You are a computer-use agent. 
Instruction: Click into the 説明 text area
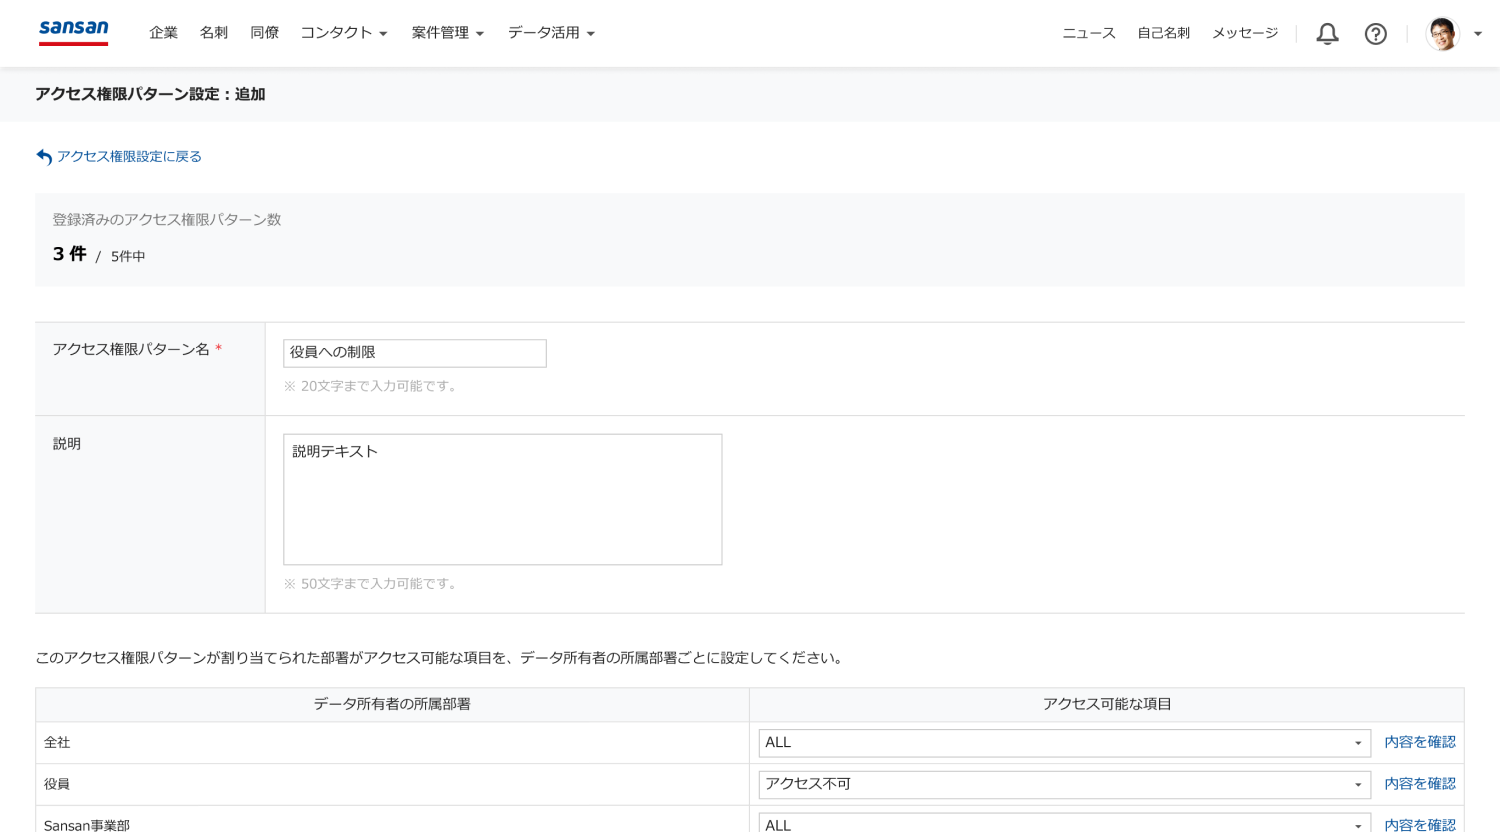pos(502,499)
